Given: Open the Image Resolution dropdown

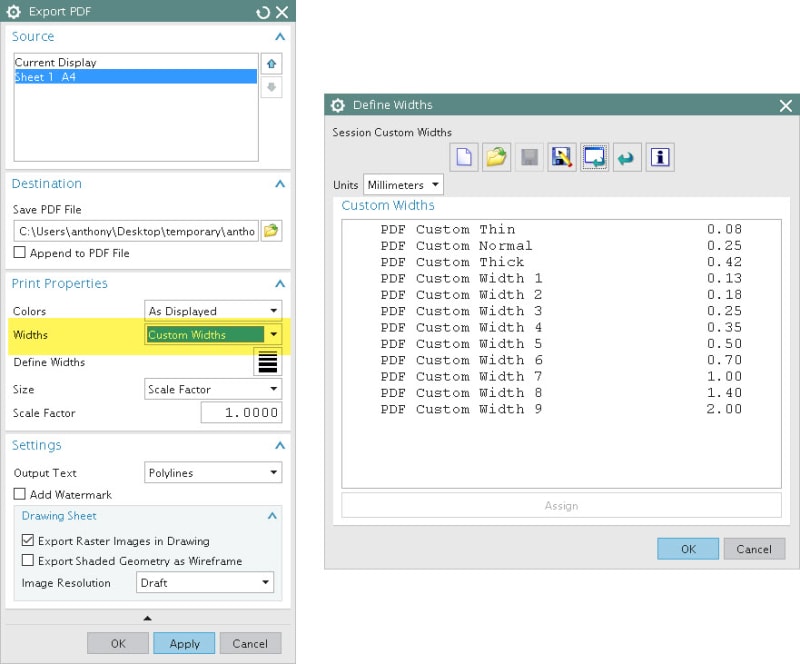Looking at the screenshot, I should tap(205, 582).
